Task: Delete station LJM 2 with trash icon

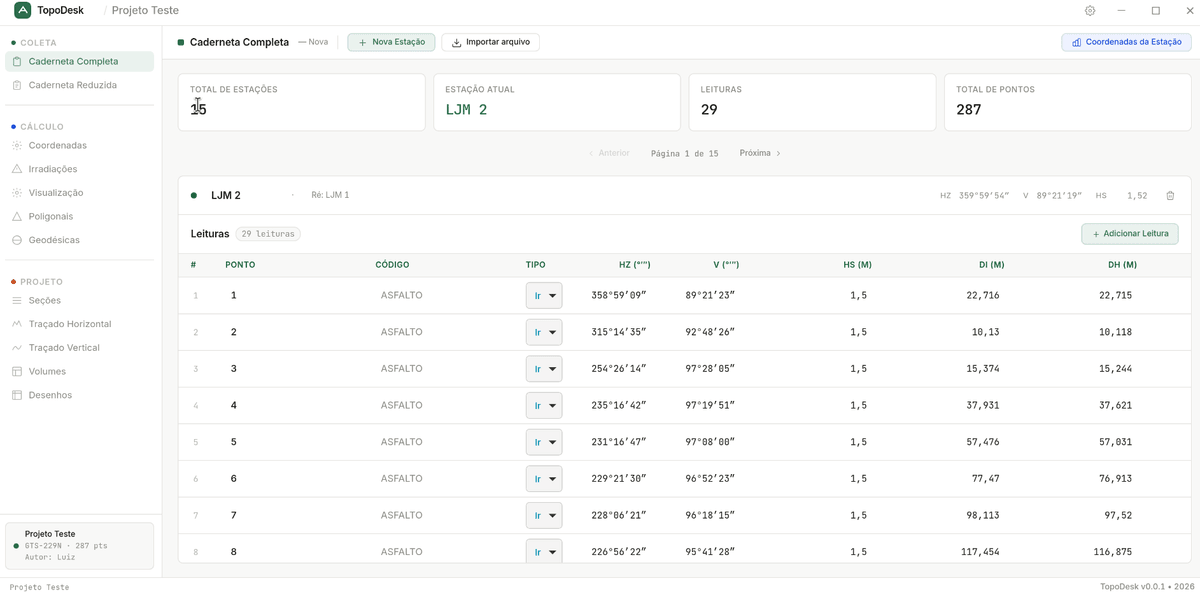Action: click(1170, 196)
